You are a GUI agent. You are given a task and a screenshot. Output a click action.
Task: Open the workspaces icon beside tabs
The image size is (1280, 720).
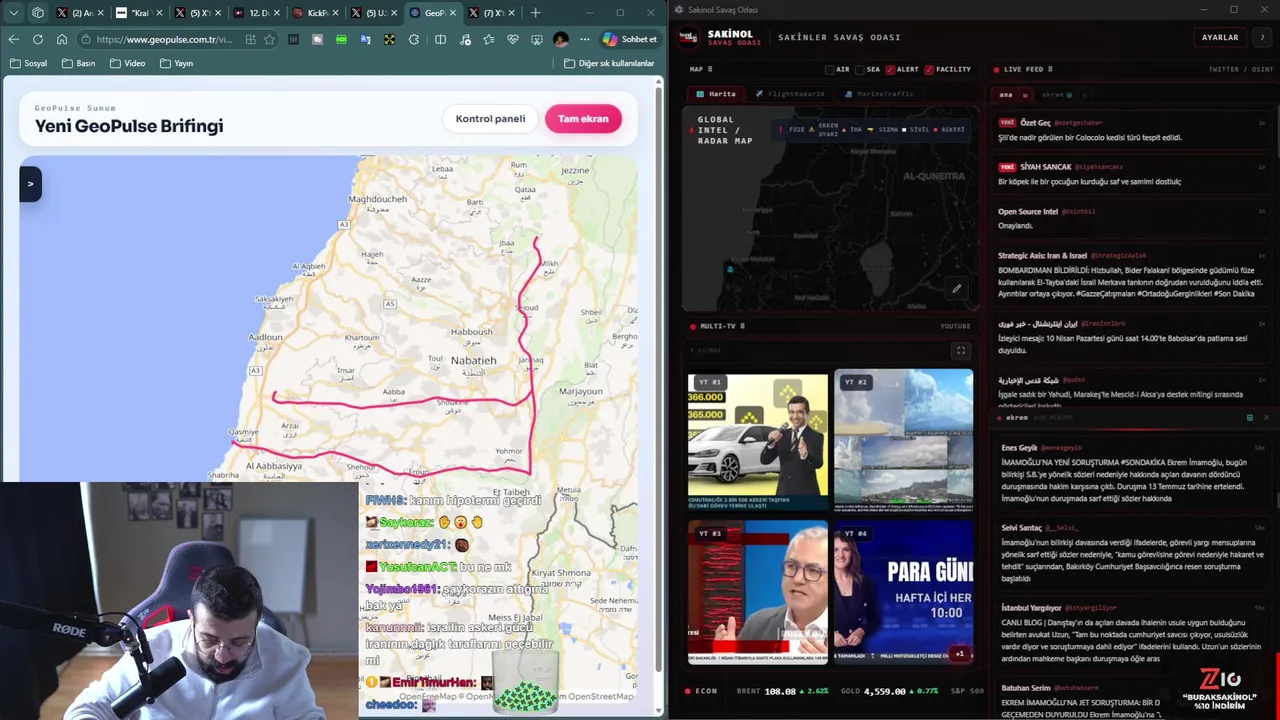tap(38, 13)
